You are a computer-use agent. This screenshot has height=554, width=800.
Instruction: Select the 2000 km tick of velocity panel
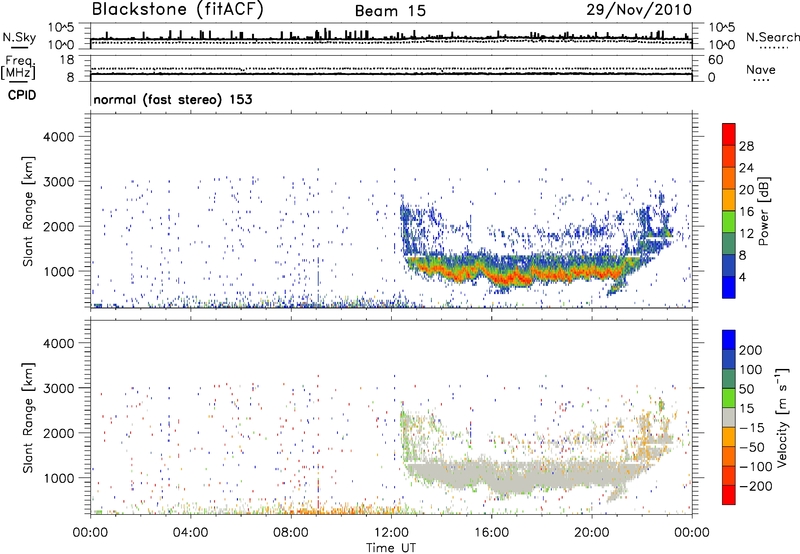59,433
